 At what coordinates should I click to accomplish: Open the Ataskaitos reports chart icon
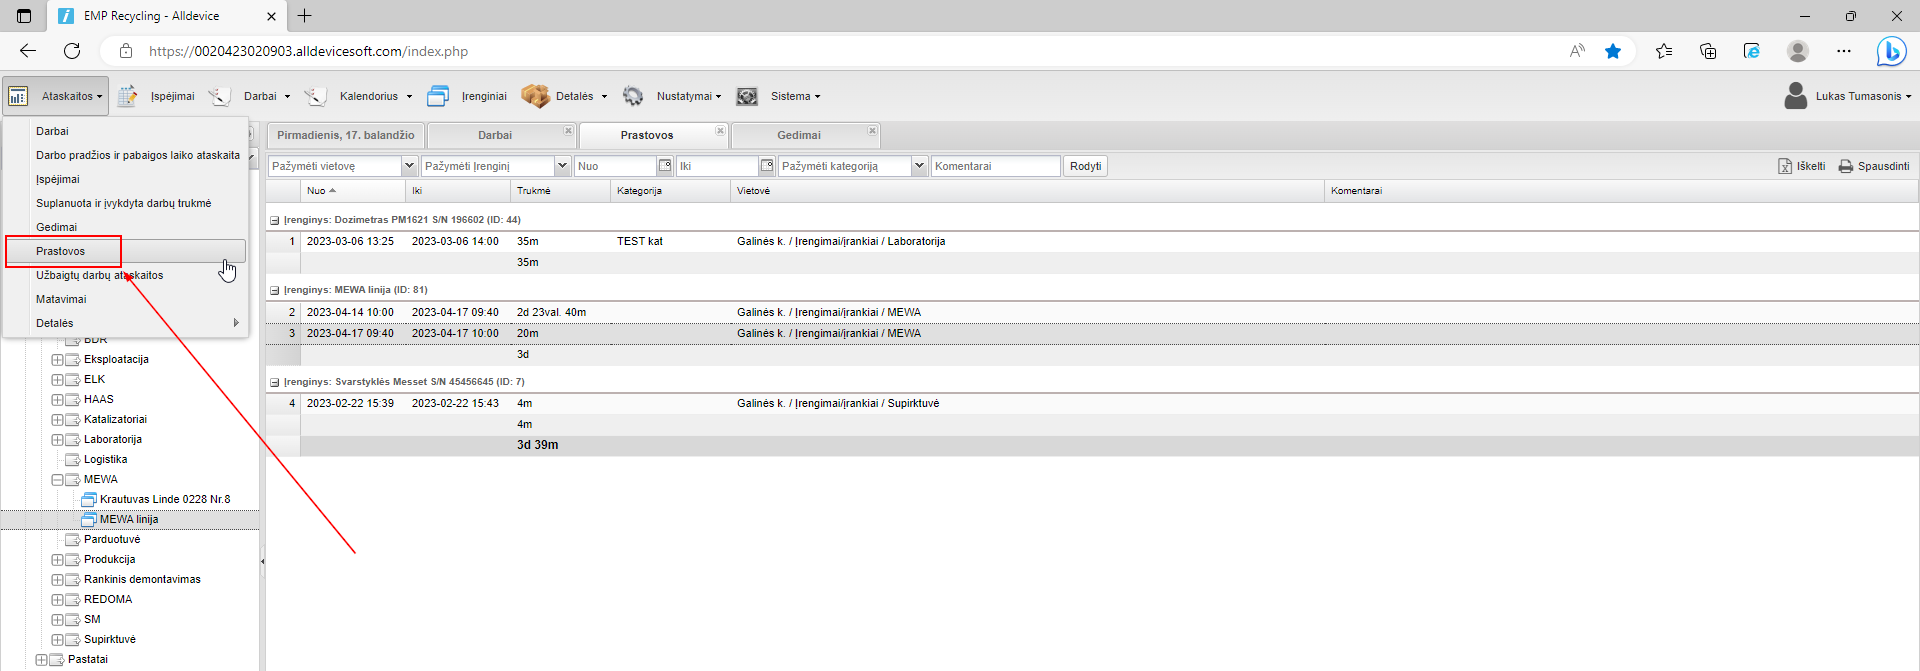pos(18,96)
